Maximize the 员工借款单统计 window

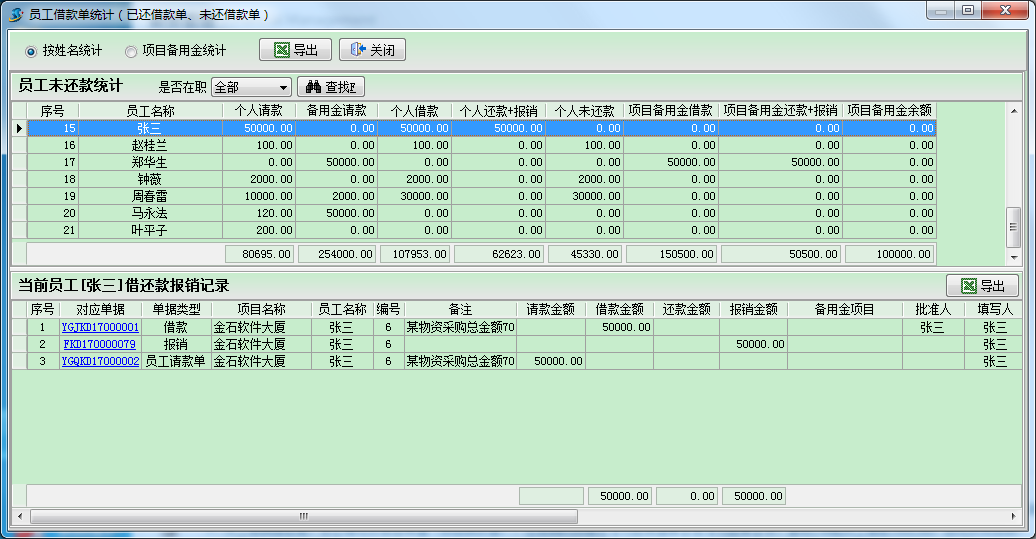(x=968, y=11)
